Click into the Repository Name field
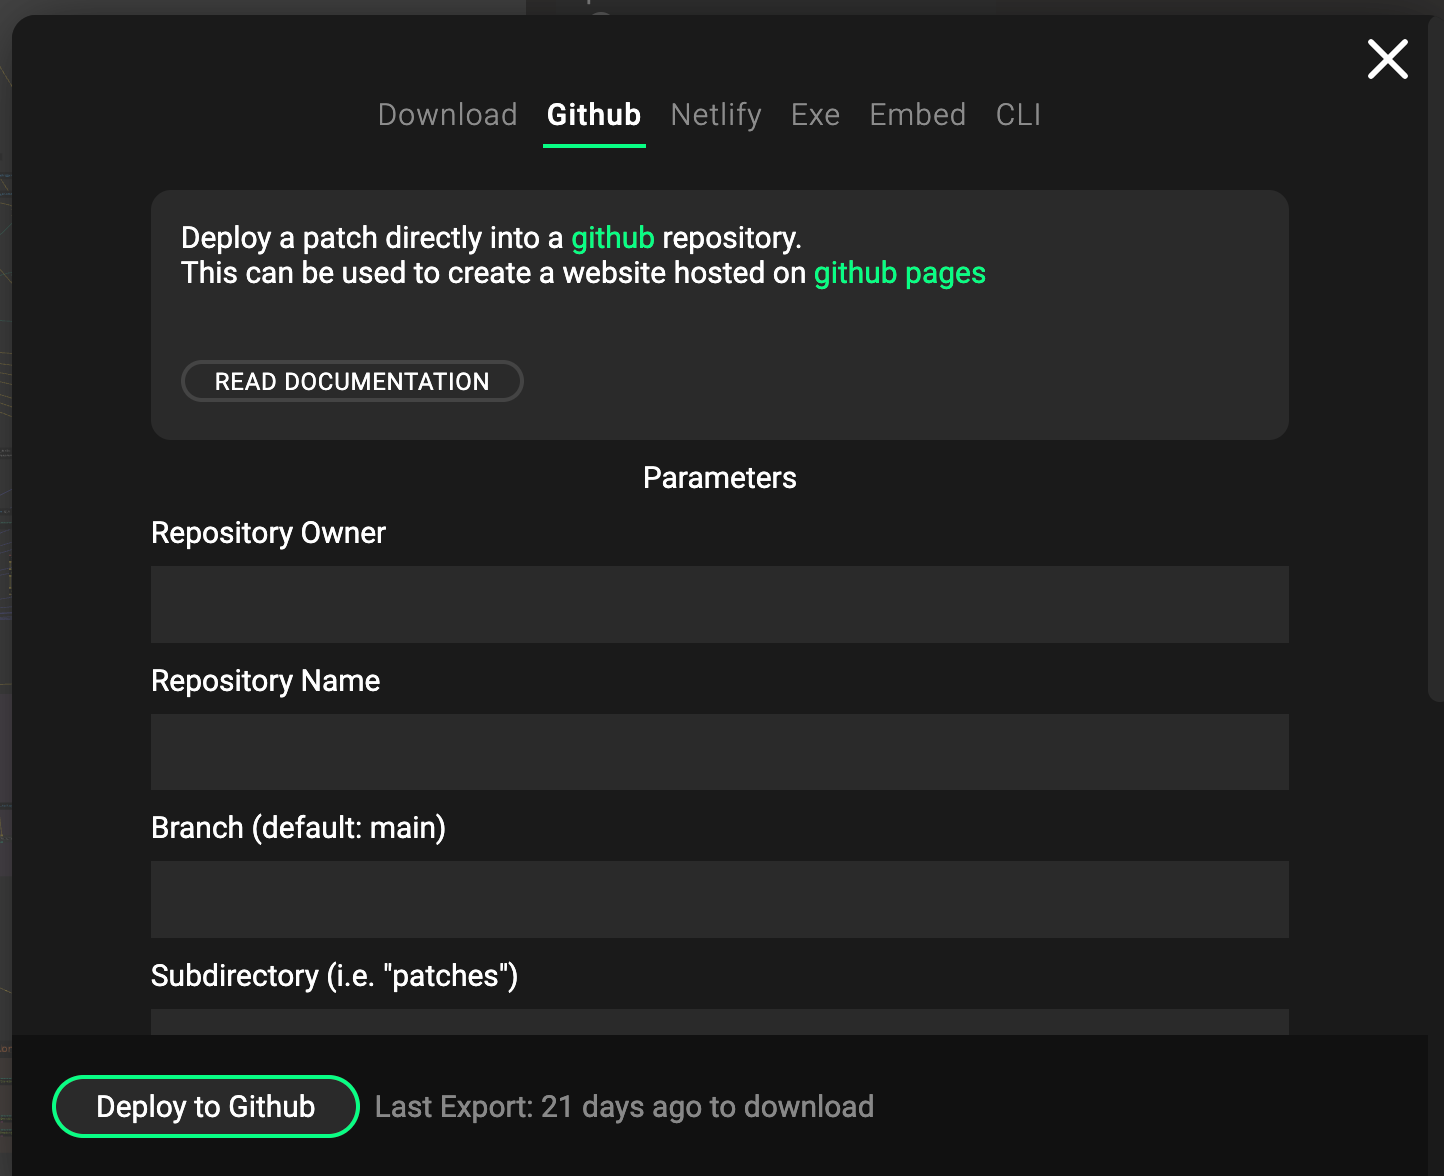The image size is (1444, 1176). coord(720,752)
